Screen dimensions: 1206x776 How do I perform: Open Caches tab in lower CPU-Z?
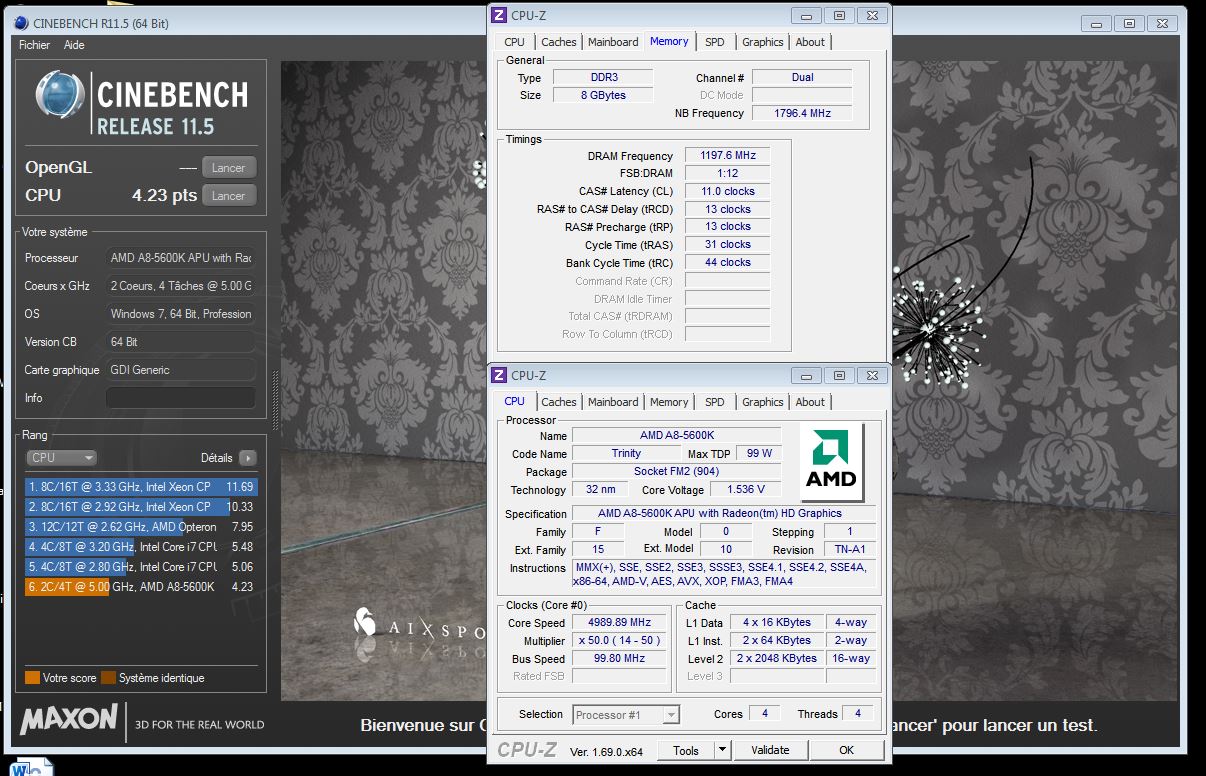558,402
